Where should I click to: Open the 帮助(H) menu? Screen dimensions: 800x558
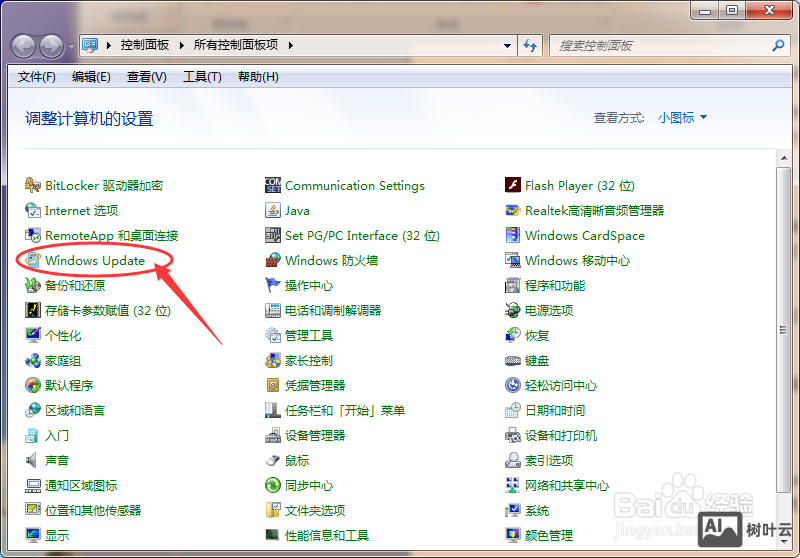(x=259, y=77)
